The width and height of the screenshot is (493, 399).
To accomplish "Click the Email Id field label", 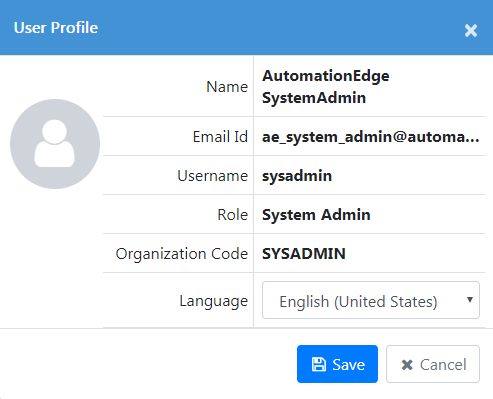I will 220,137.
